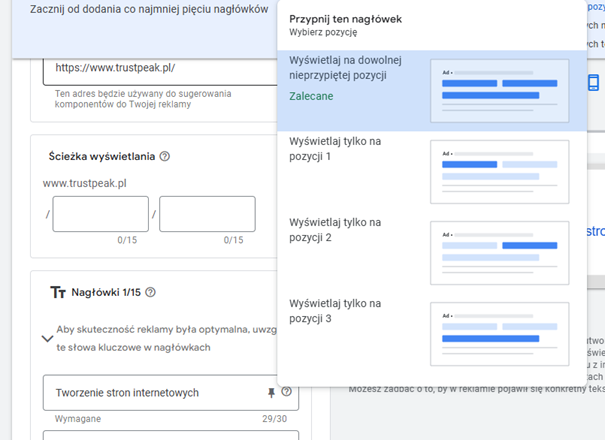
Task: Click the 'Nagłówki 1/15' heading
Action: (x=106, y=292)
